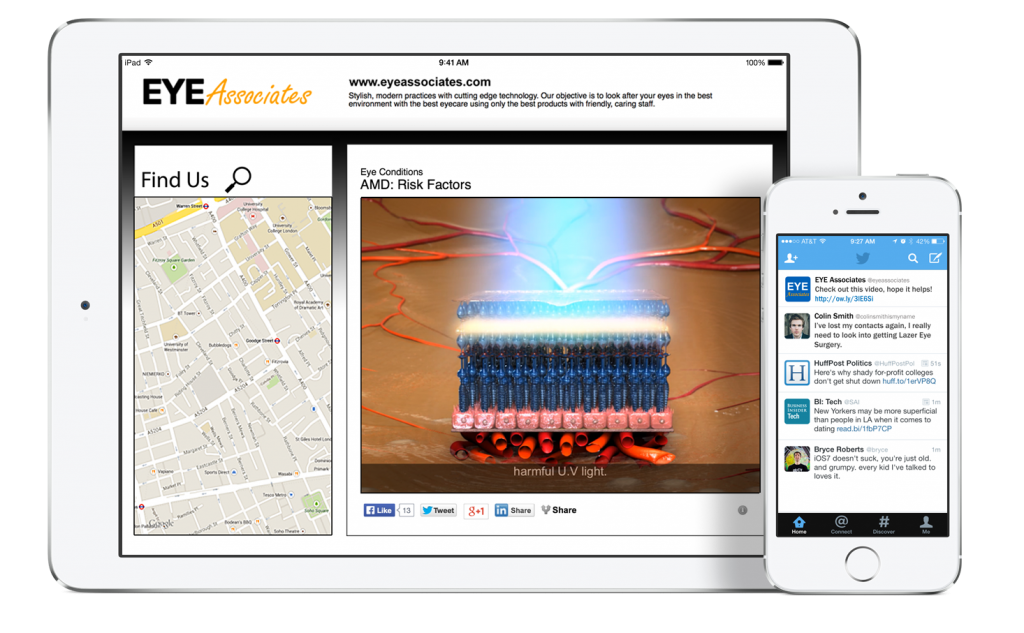Switch to the Discover tab
The height and width of the screenshot is (633, 1024).
884,525
